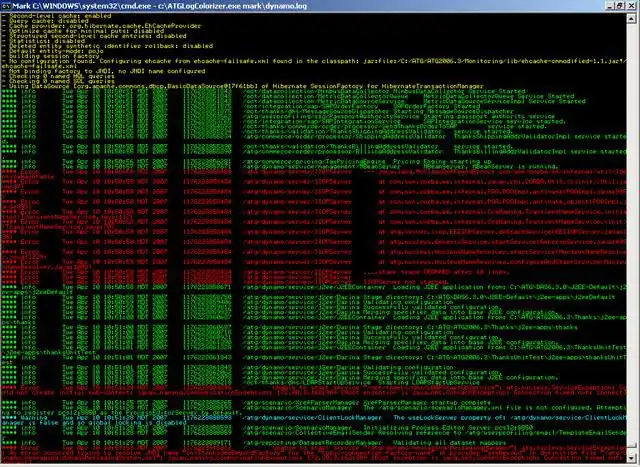Click the 'Second-level cache: enabled' log line
The image size is (640, 467).
[57, 16]
